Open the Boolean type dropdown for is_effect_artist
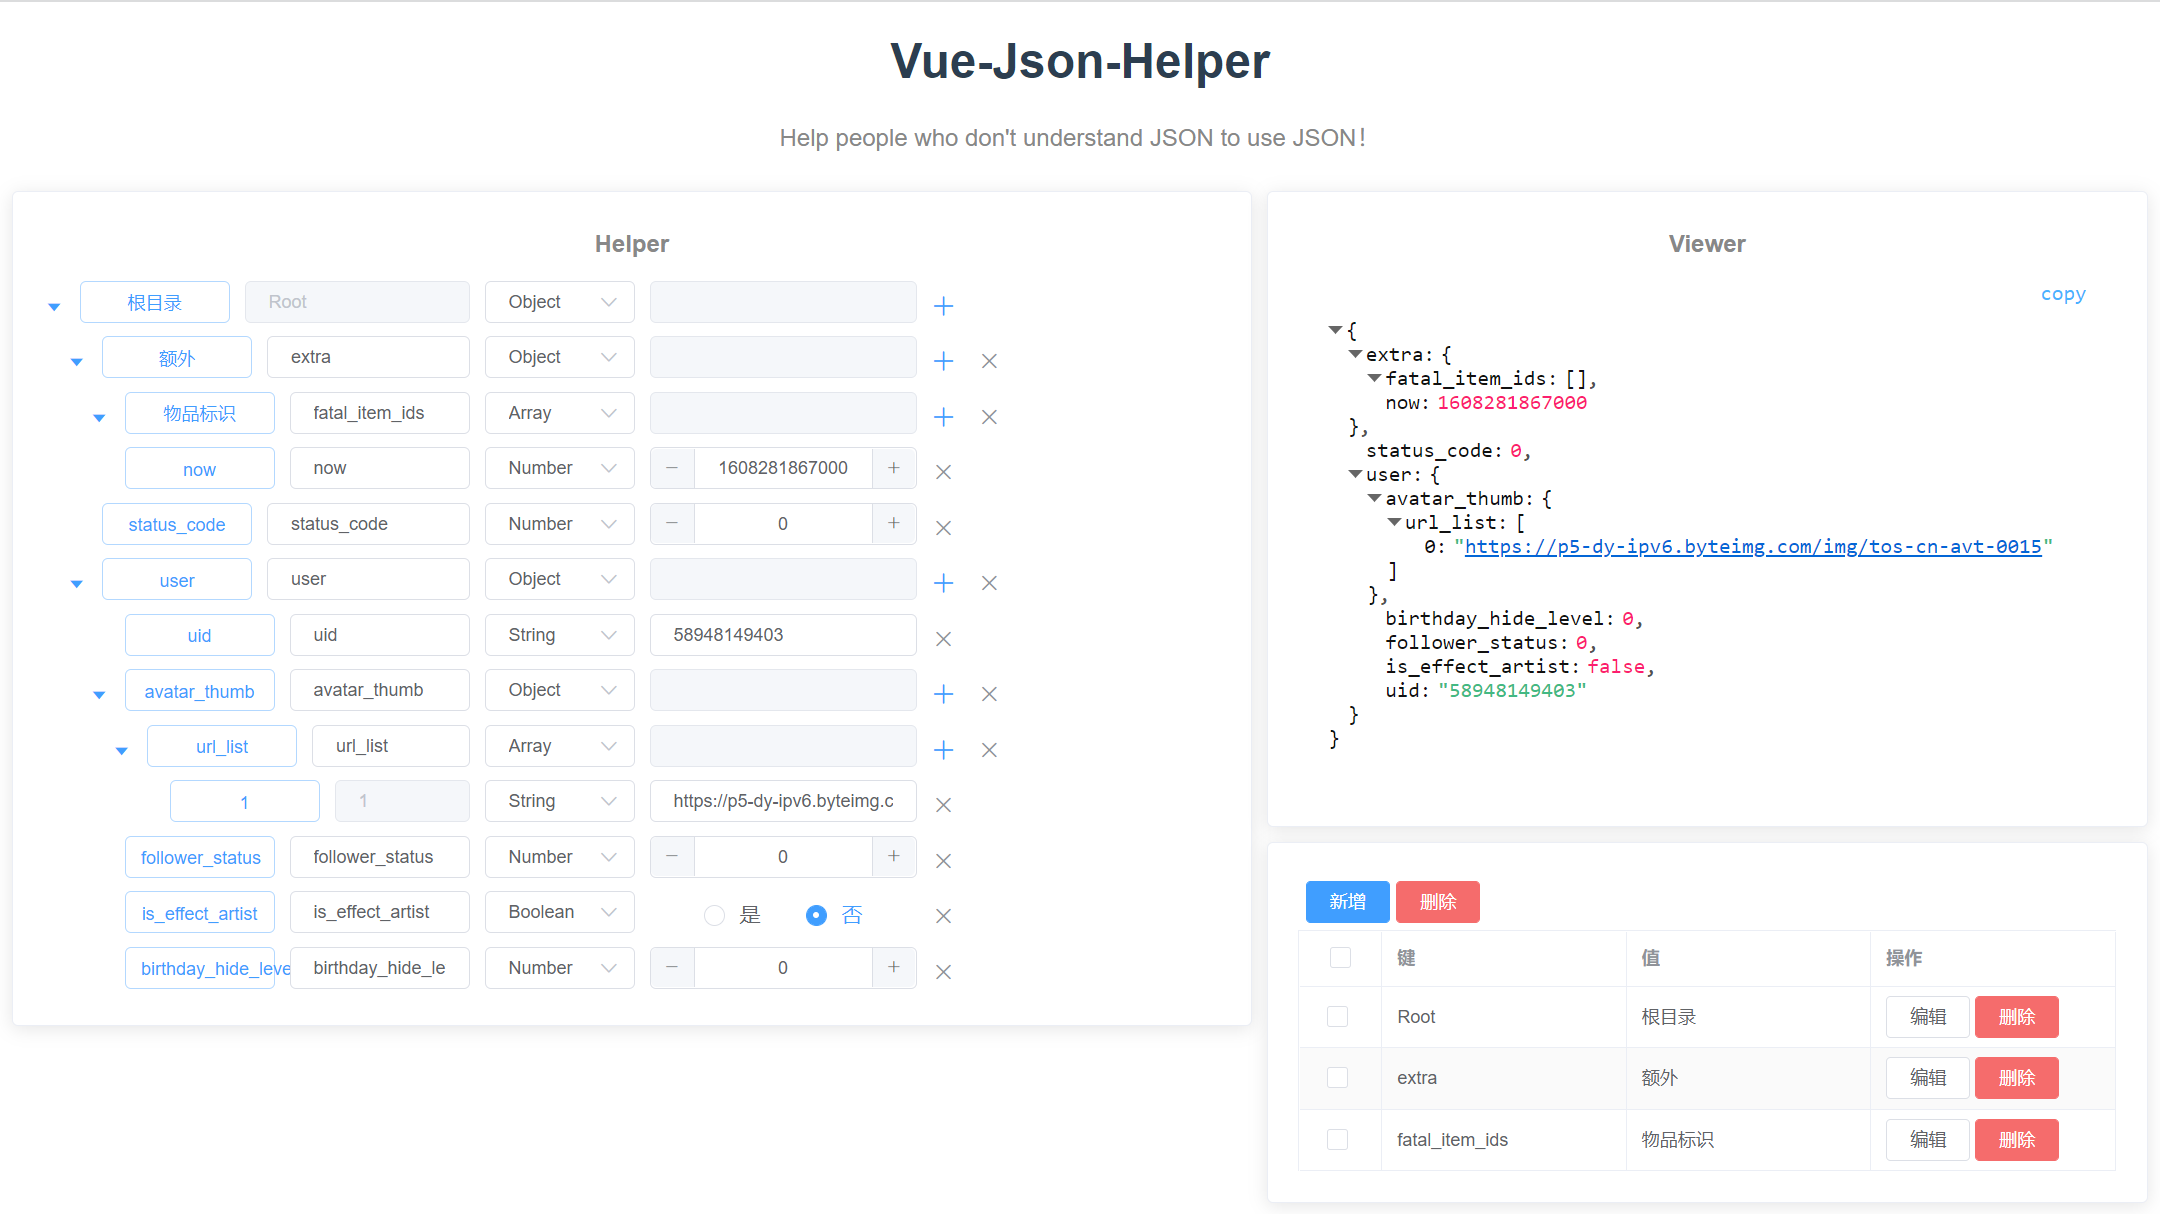This screenshot has width=2160, height=1214. tap(559, 912)
